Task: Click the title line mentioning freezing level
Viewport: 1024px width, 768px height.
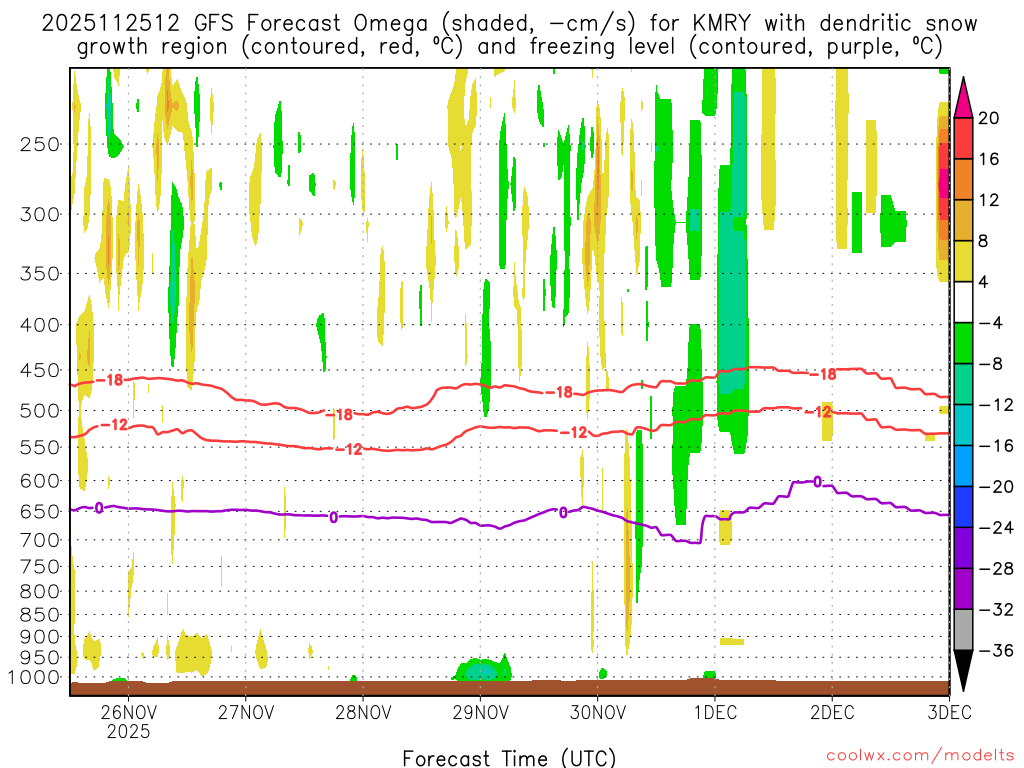Action: (x=509, y=47)
